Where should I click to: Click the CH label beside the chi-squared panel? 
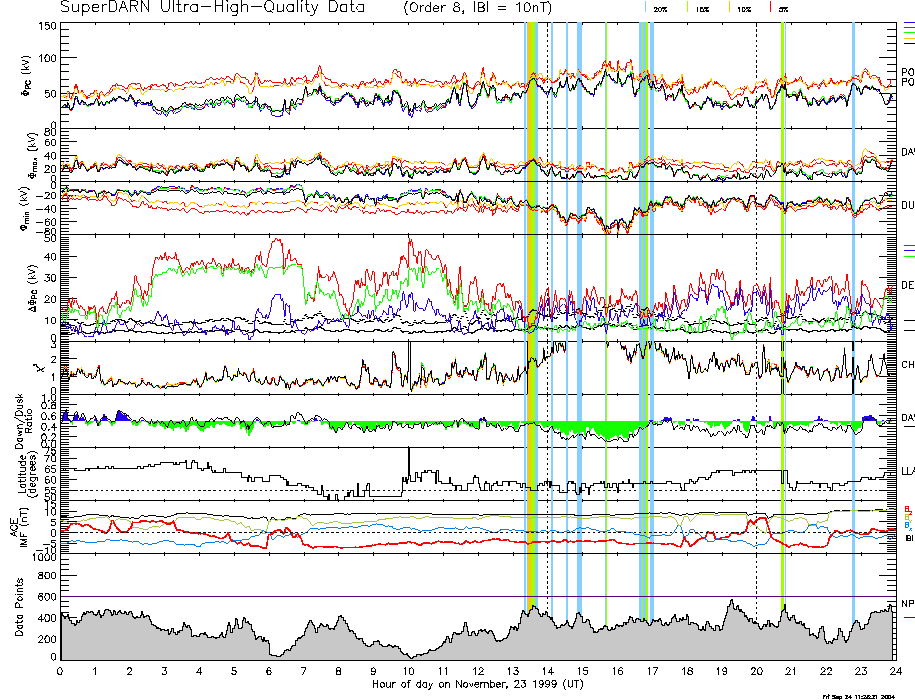coord(907,365)
